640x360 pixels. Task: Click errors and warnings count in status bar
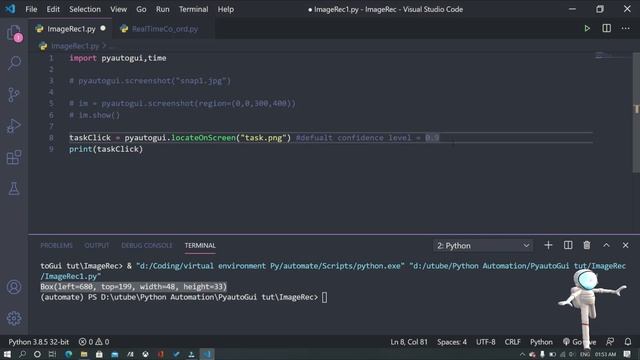pos(94,342)
